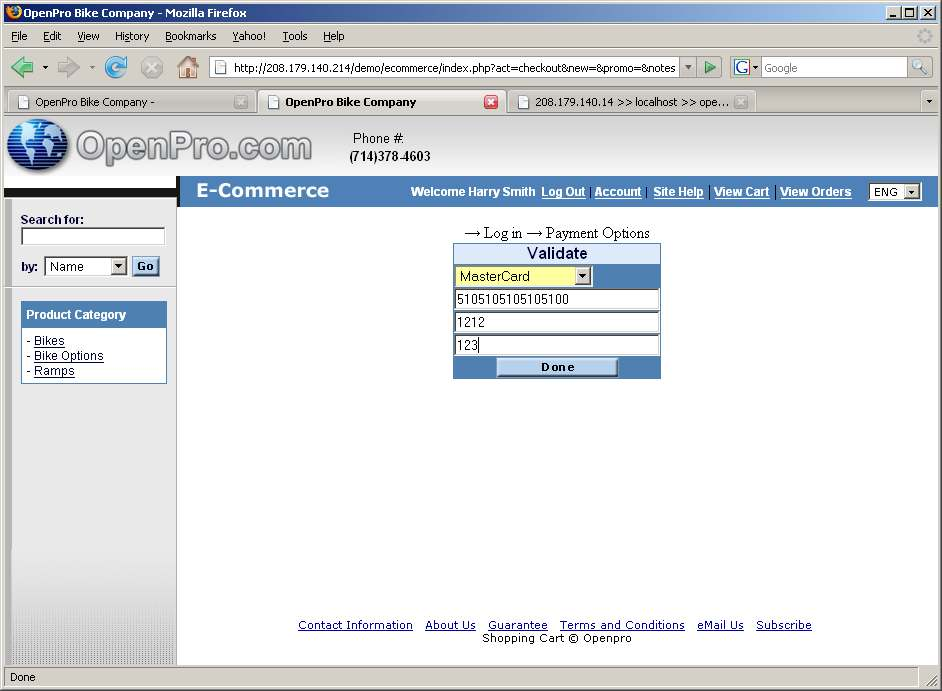Expand the ENG language selector
The image size is (942, 691).
[911, 192]
